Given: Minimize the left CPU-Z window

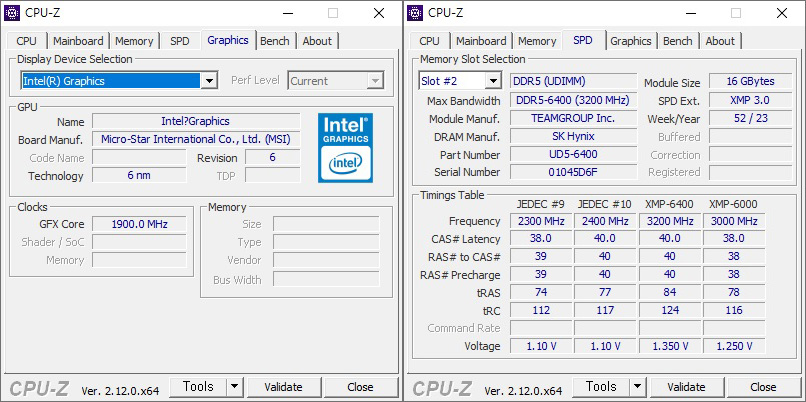Looking at the screenshot, I should [287, 13].
